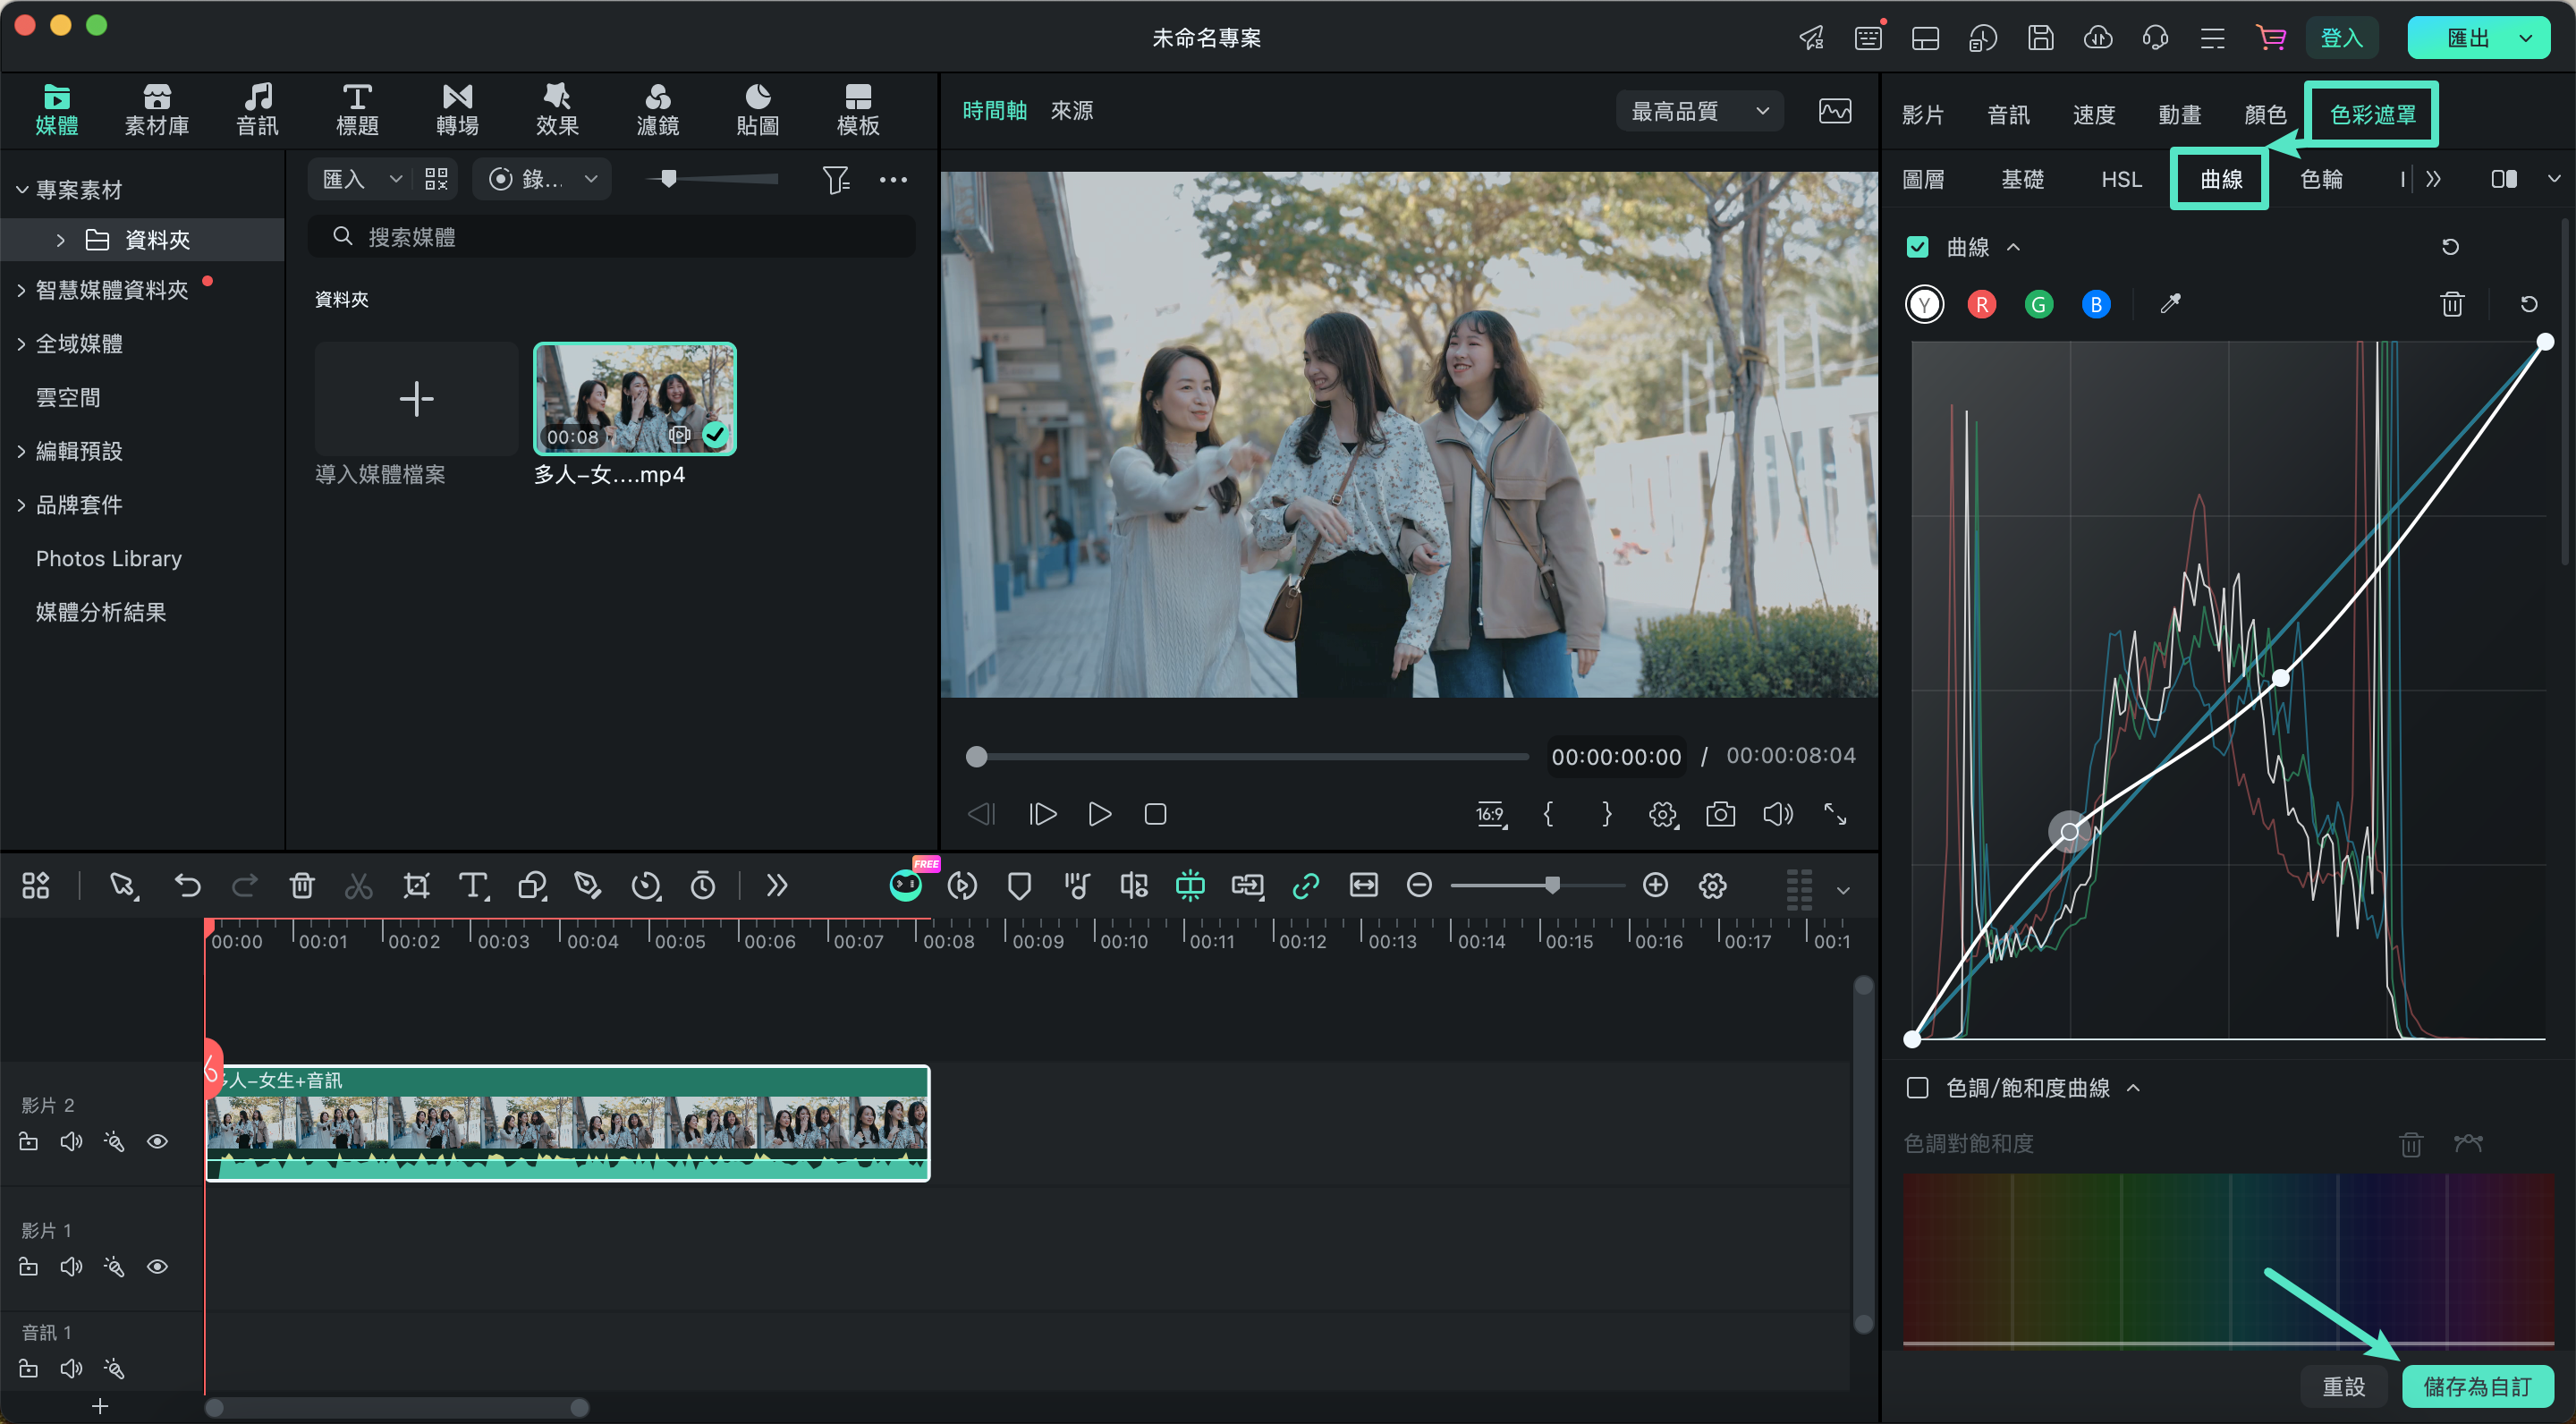
Task: Click the preview playback progress scrubber
Action: 976,756
